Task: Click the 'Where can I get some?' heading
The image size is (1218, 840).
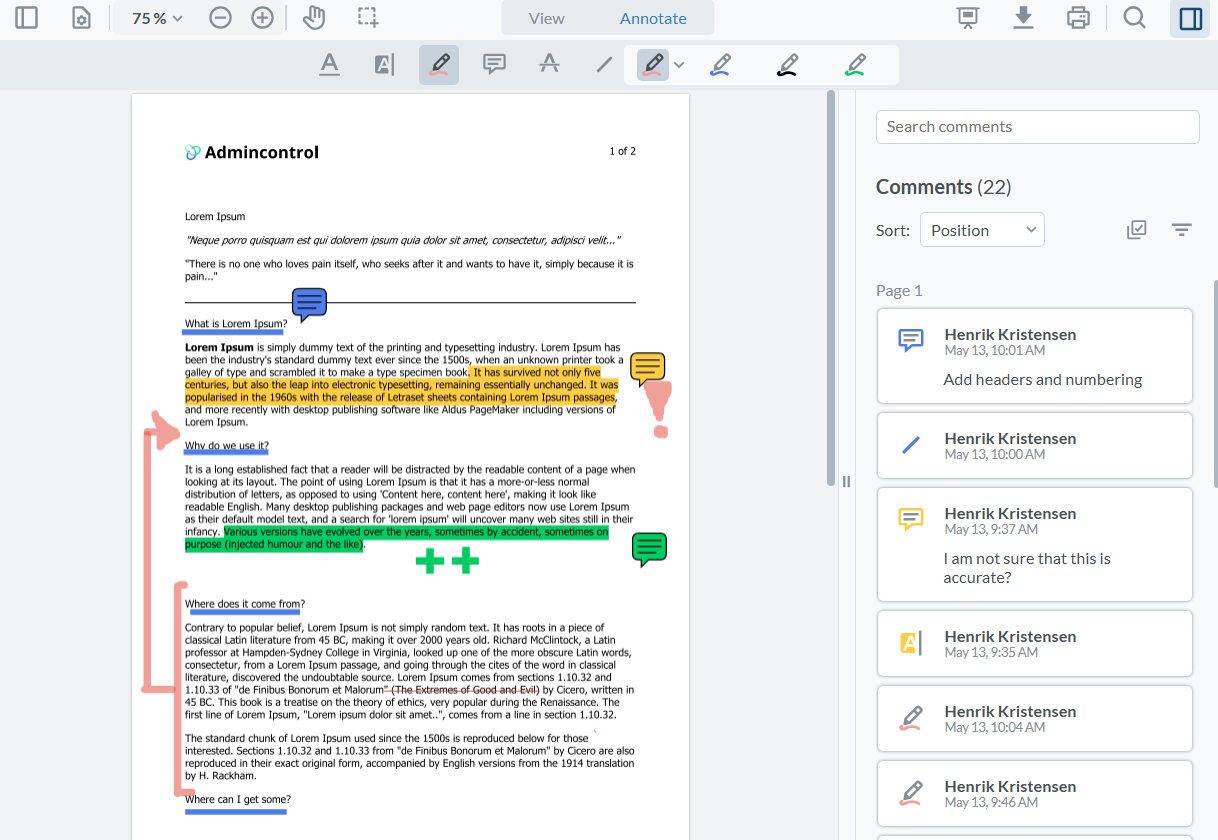Action: pyautogui.click(x=238, y=799)
